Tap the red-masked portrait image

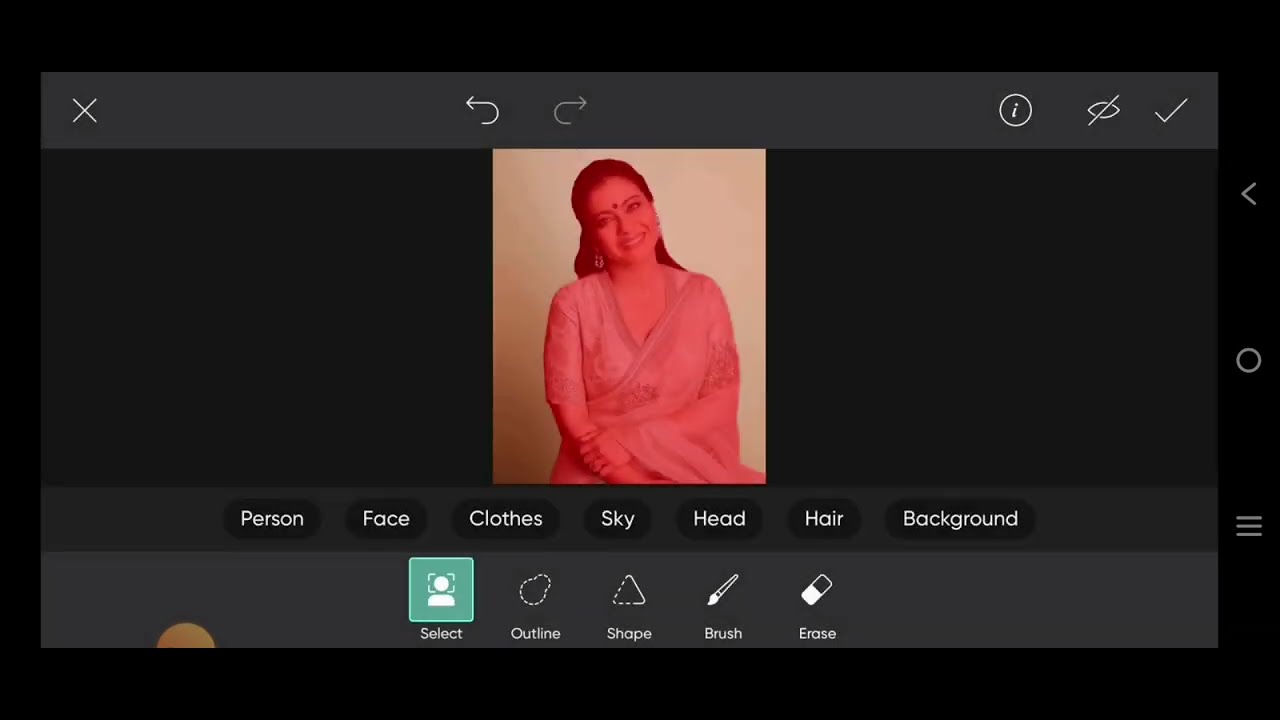coord(629,316)
